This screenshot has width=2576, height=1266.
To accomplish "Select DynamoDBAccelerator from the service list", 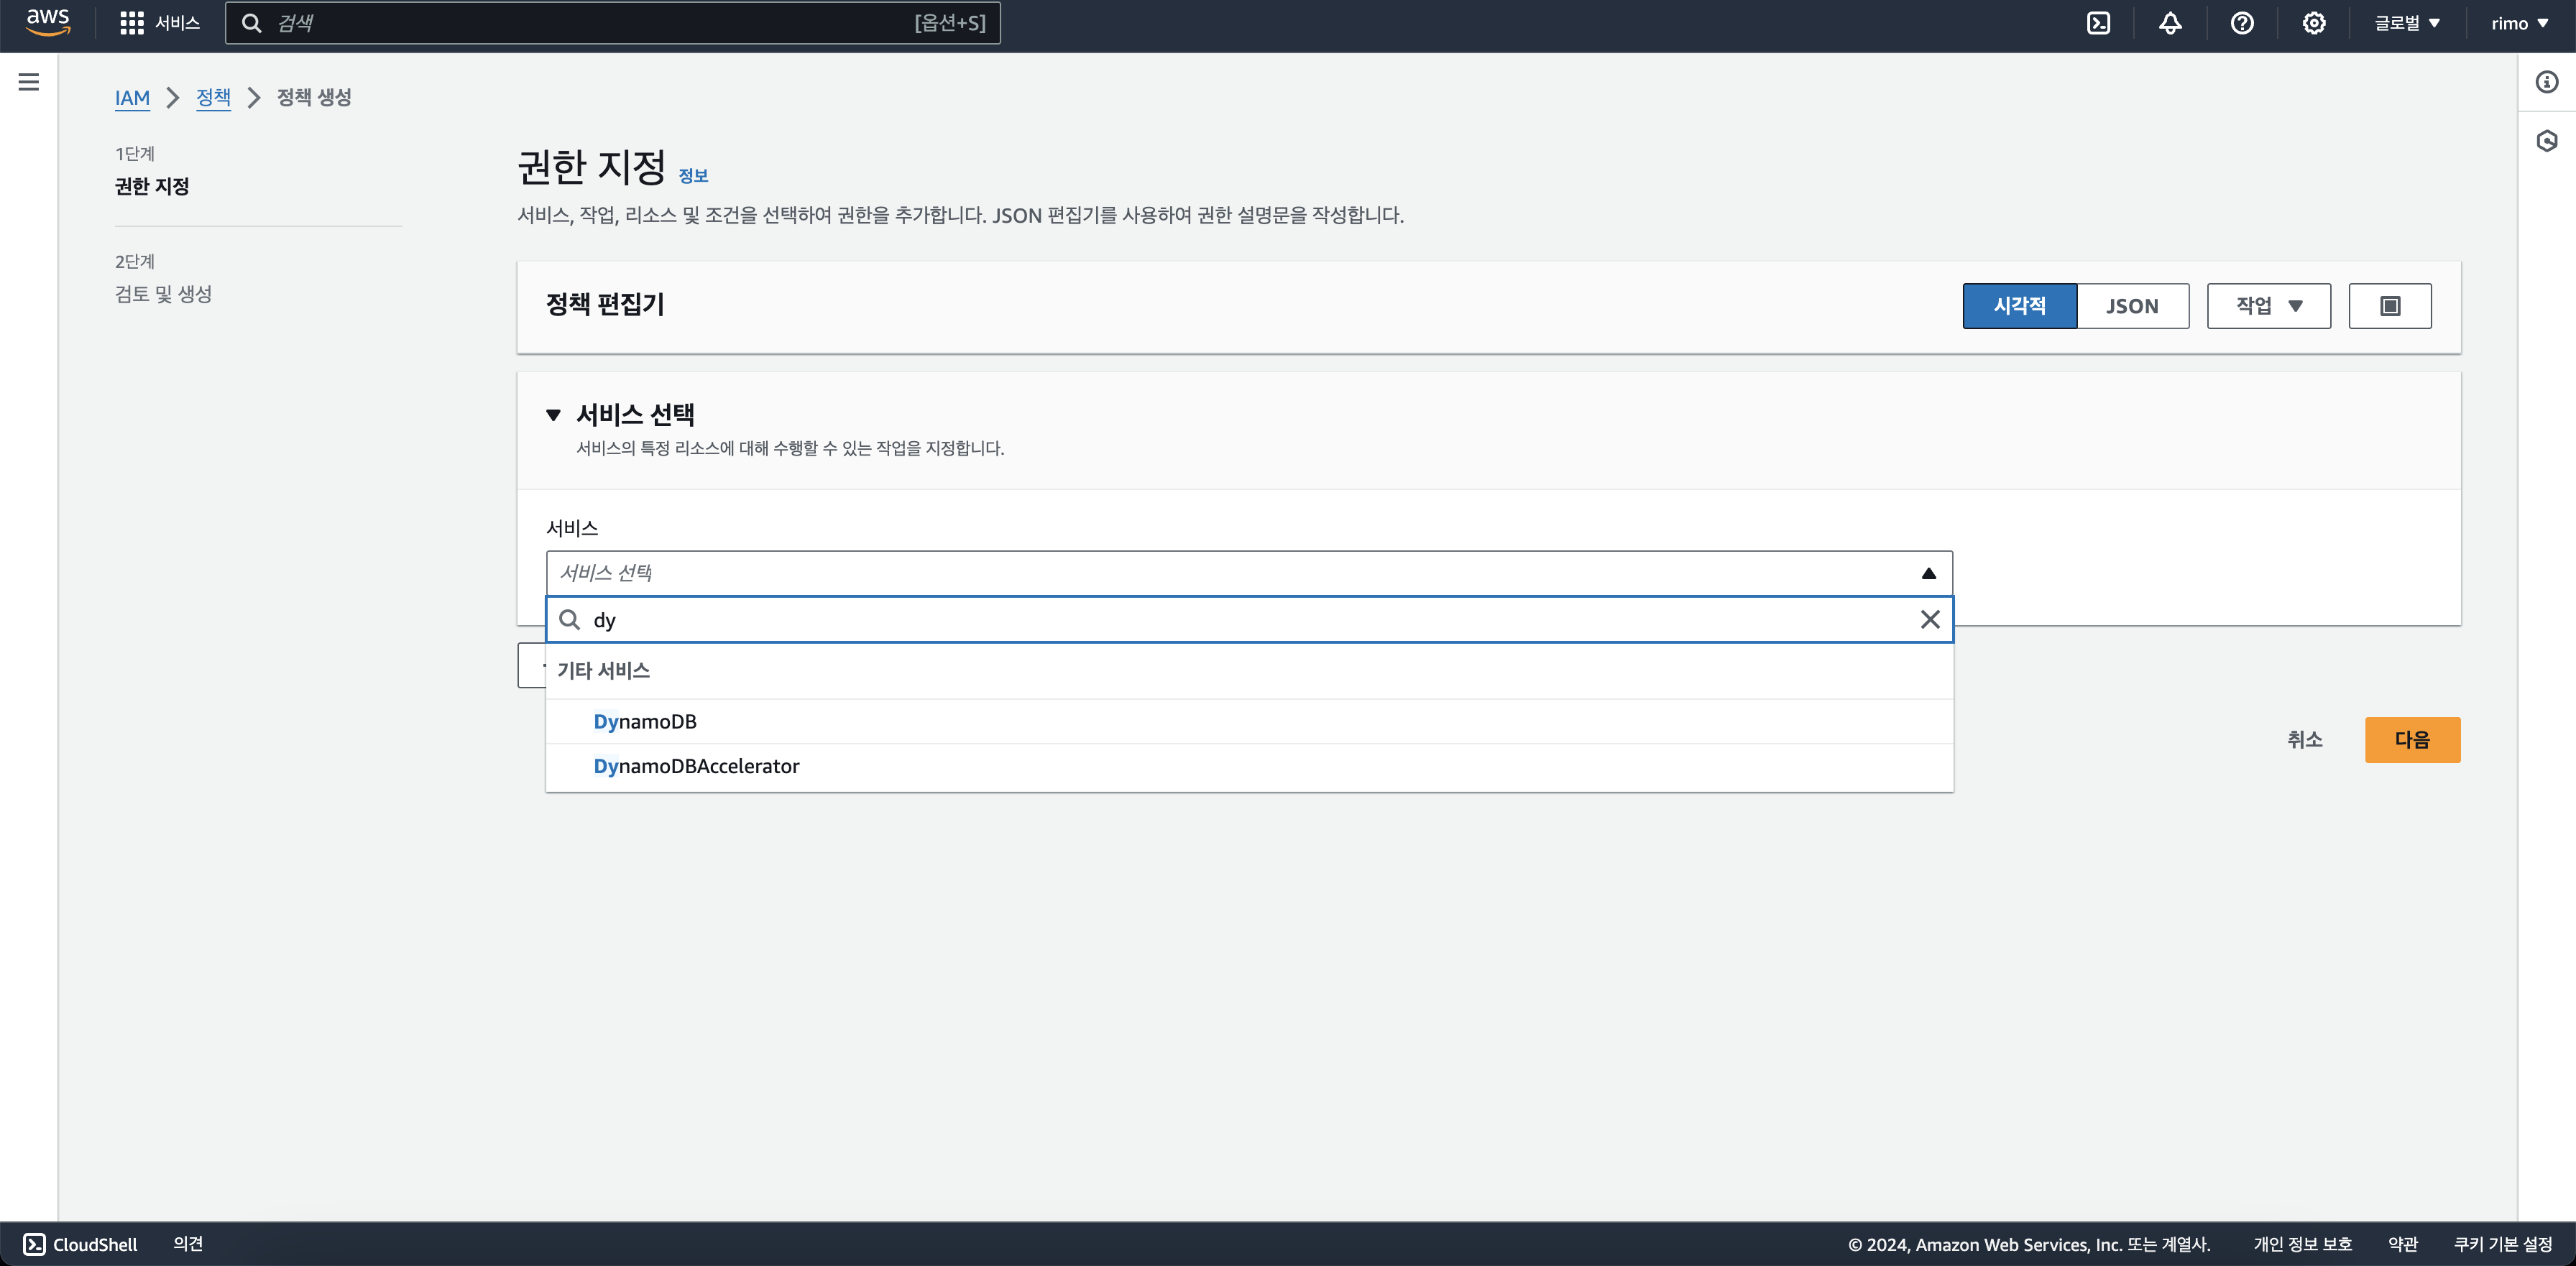I will pos(696,766).
